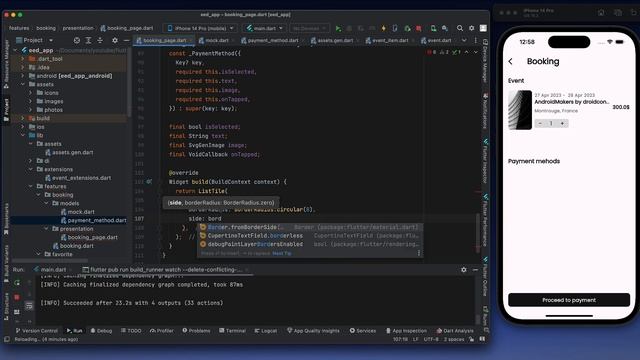Open search everywhere magnifier icon

[460, 28]
